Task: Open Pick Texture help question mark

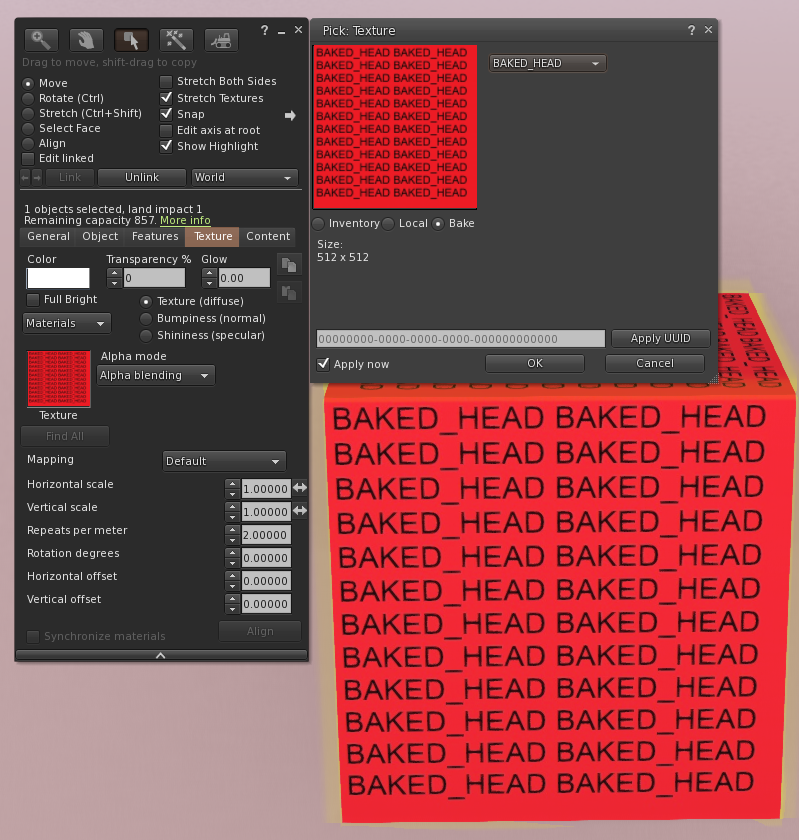Action: tap(691, 30)
